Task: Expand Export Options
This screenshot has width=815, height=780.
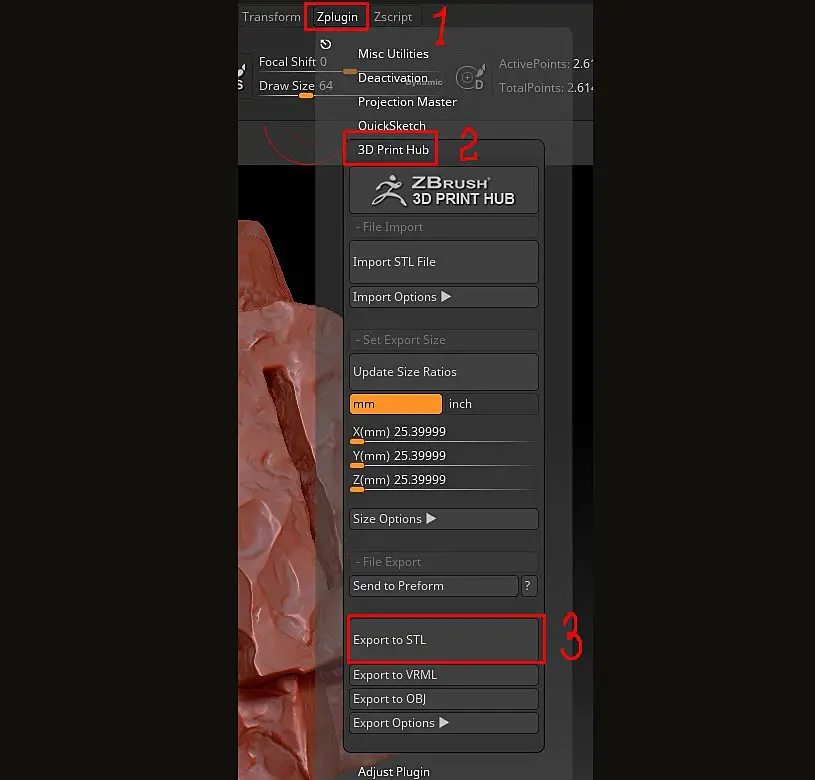Action: coord(443,723)
